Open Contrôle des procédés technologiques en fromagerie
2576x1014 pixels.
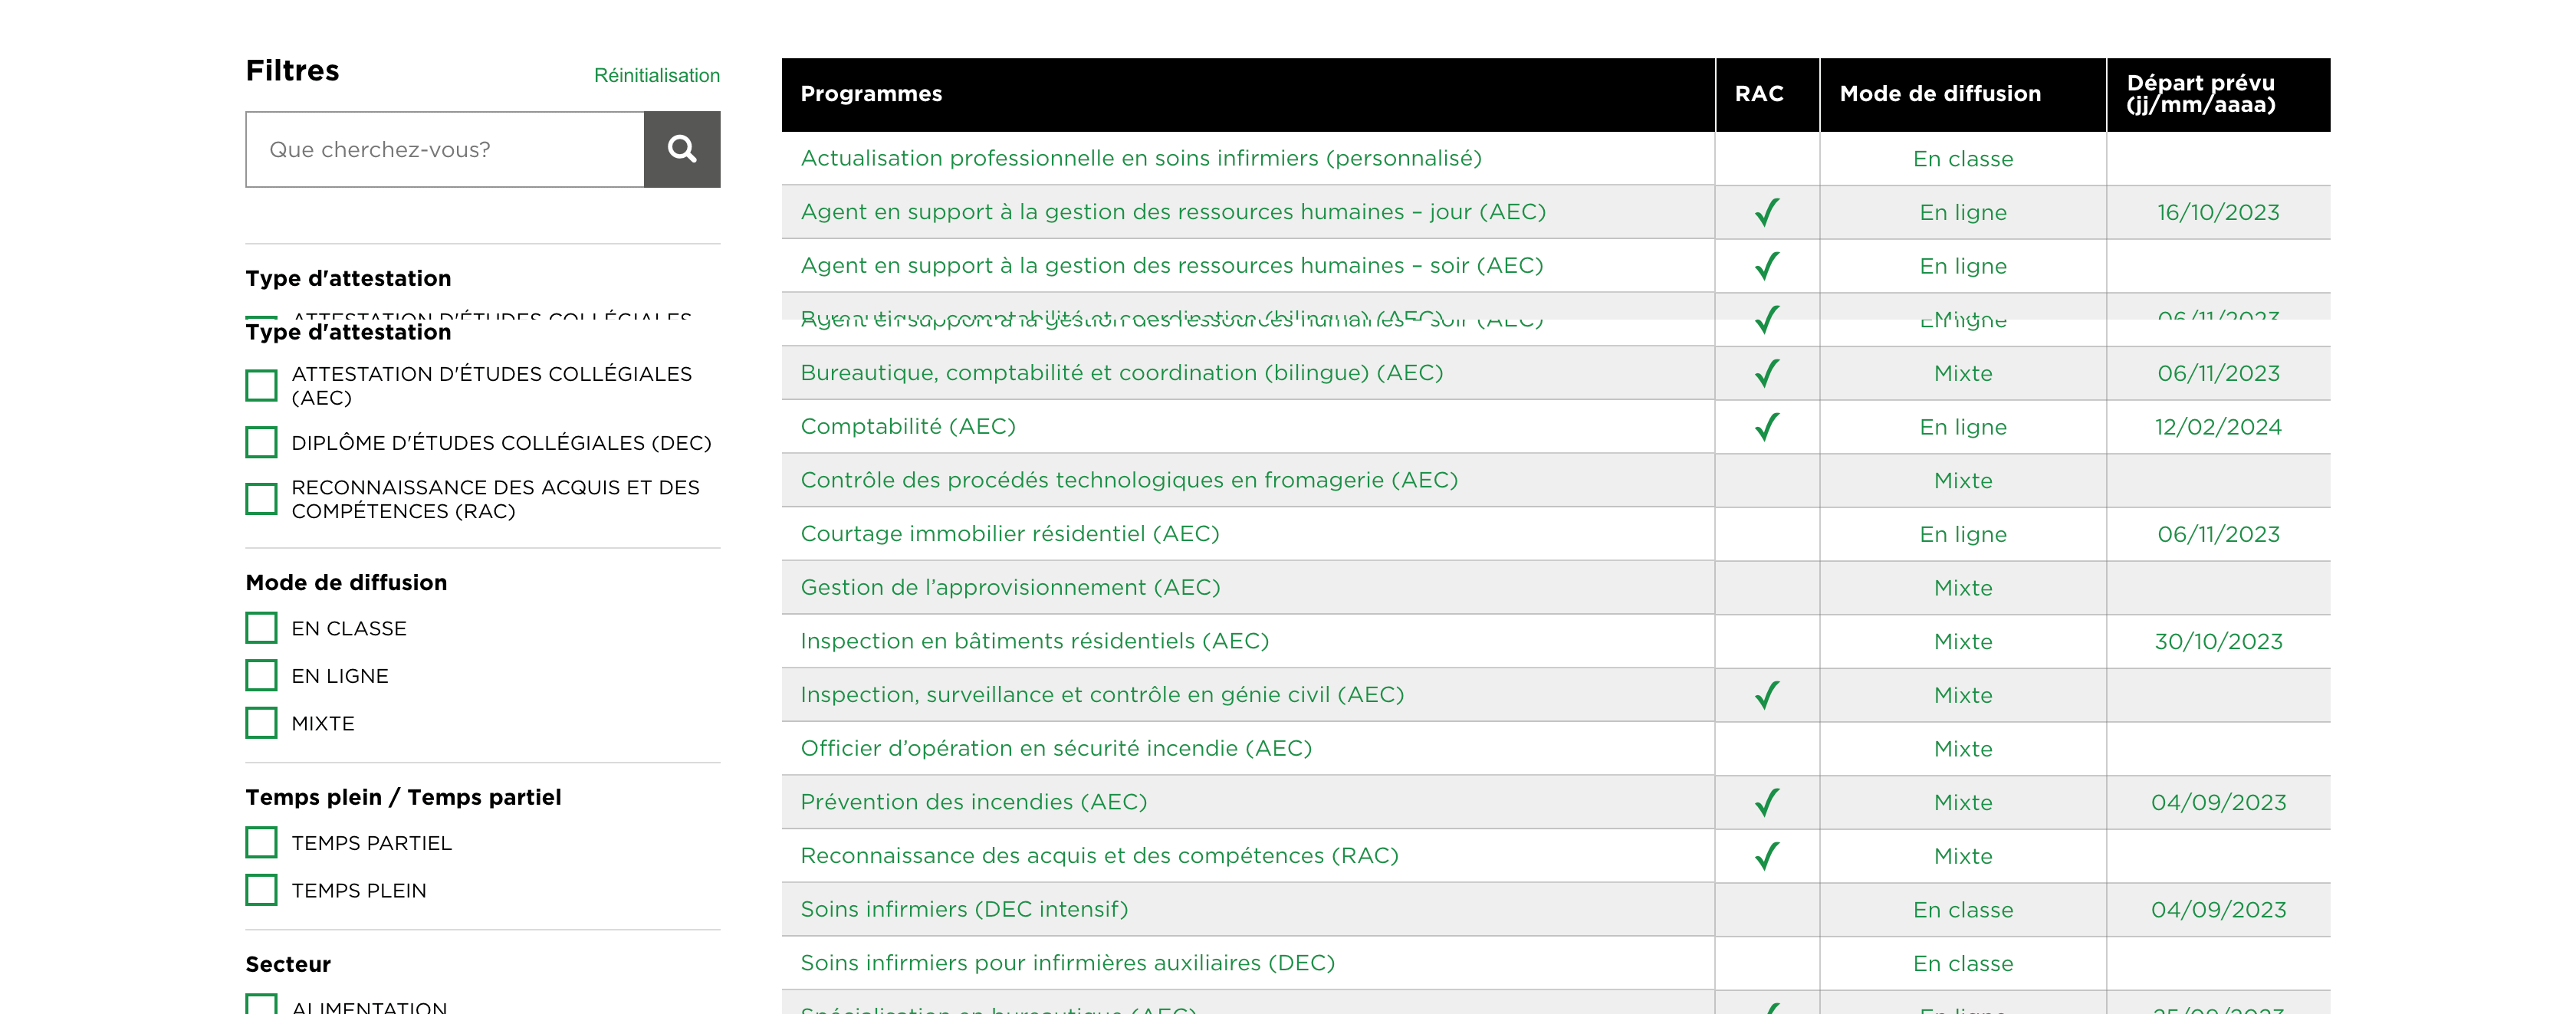[1129, 480]
